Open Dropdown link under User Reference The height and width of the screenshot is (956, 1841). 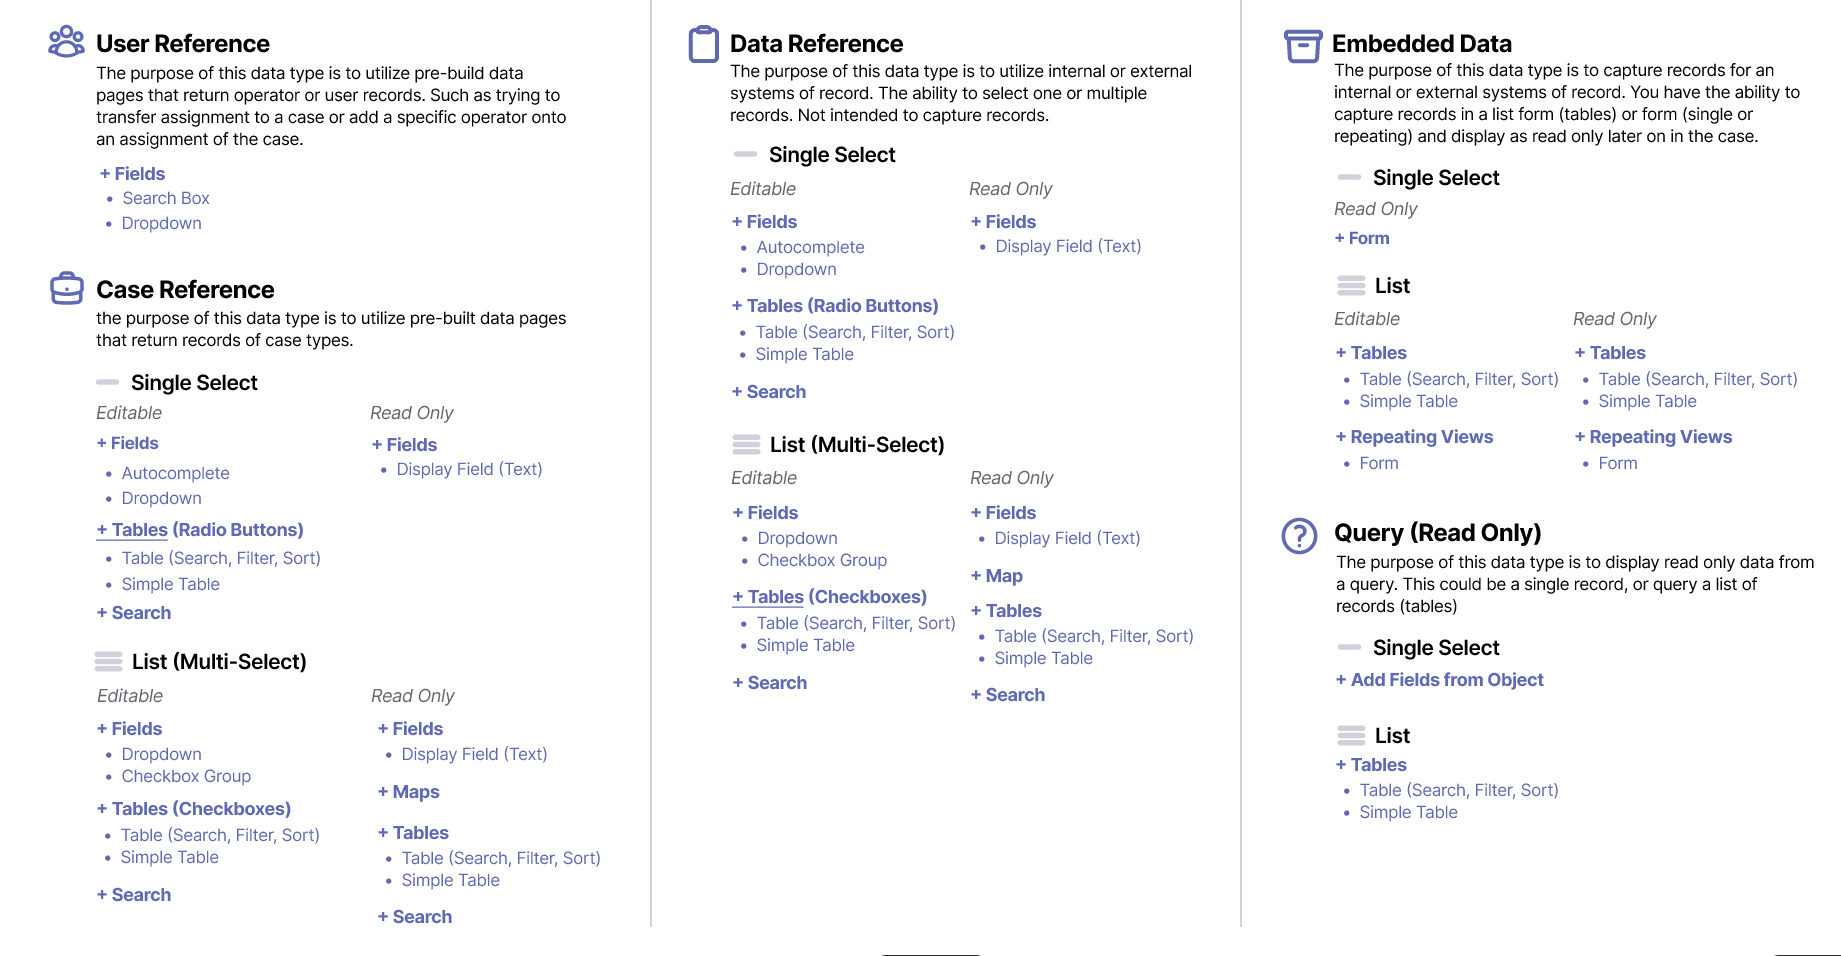[x=161, y=223]
